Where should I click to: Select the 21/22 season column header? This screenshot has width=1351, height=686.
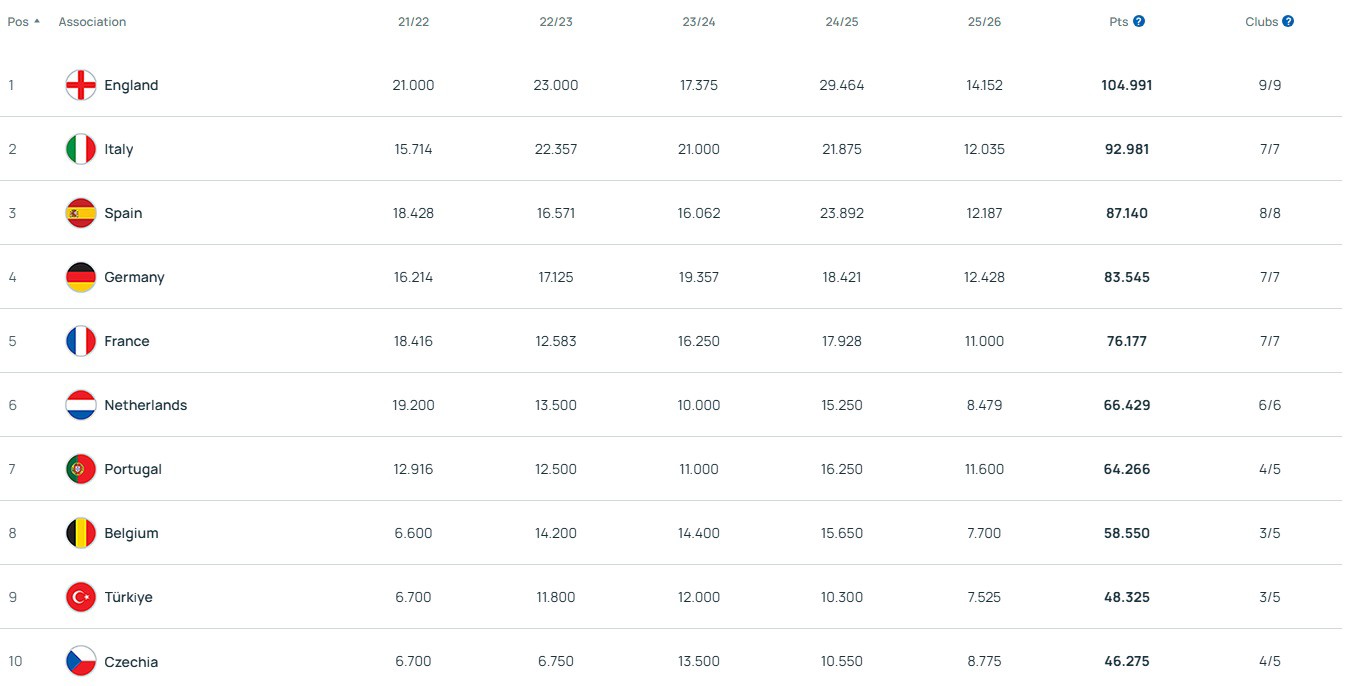tap(413, 22)
